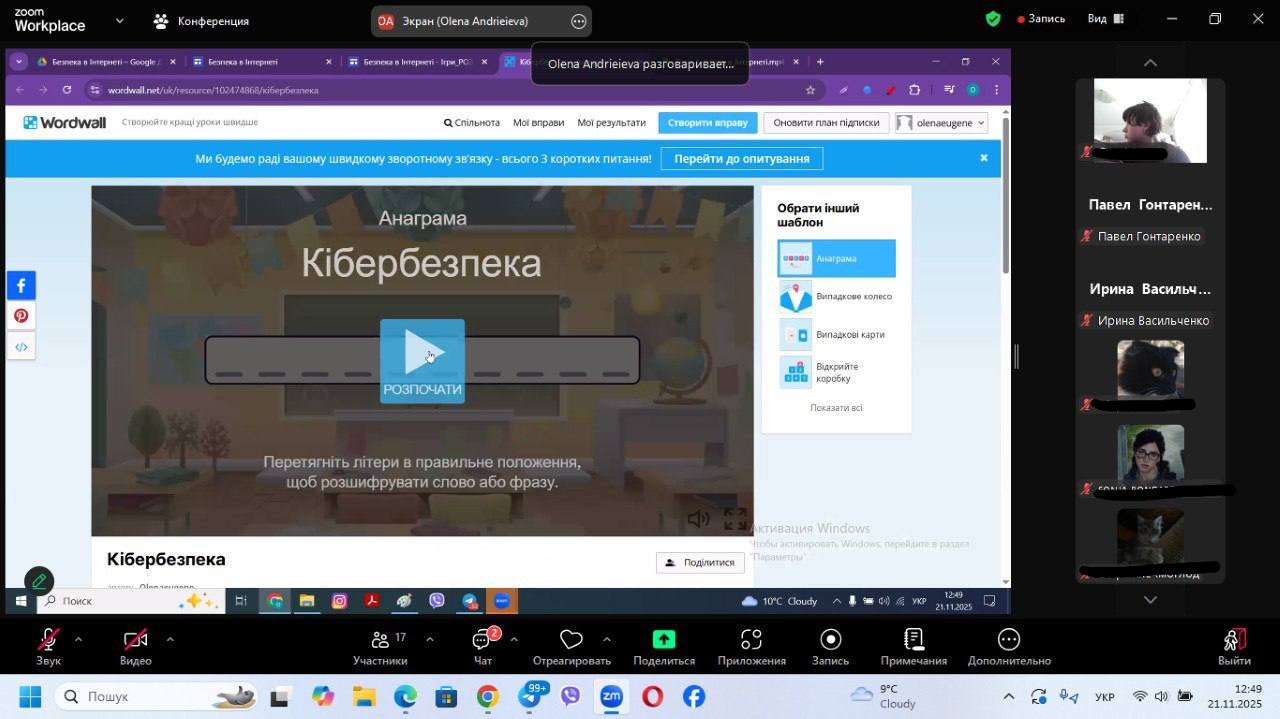Open screen share options for Olena Andrieieva
The image size is (1280, 719).
578,21
